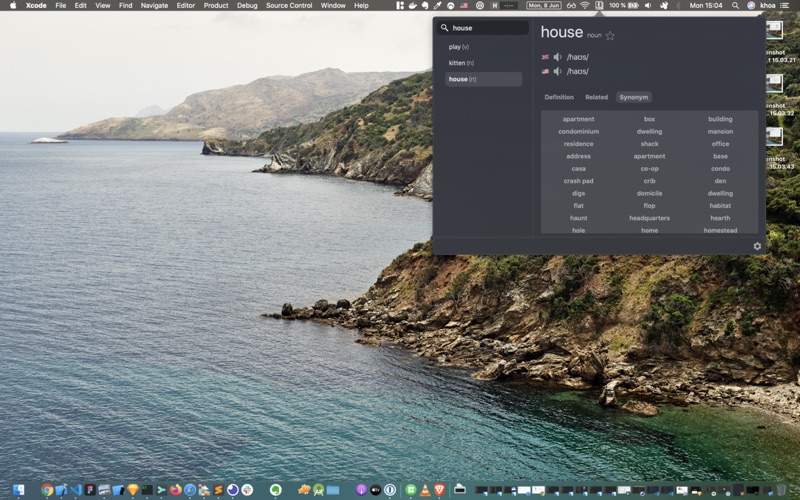This screenshot has width=800, height=500.
Task: Open VLC from the Dock
Action: coord(425,490)
